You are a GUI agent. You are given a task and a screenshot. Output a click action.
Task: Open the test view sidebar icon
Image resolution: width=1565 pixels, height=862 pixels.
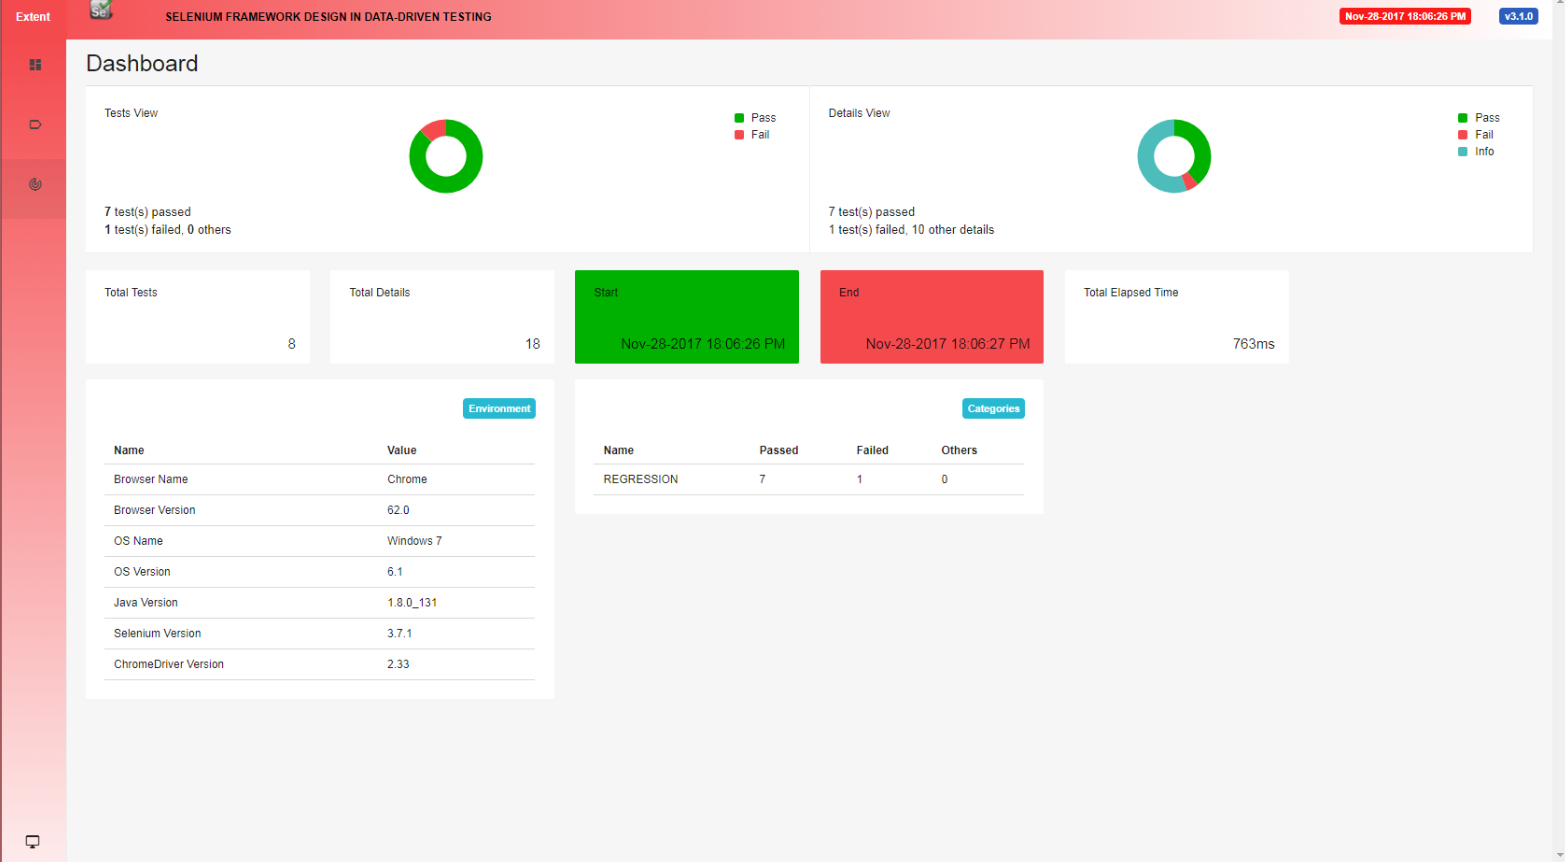tap(35, 65)
